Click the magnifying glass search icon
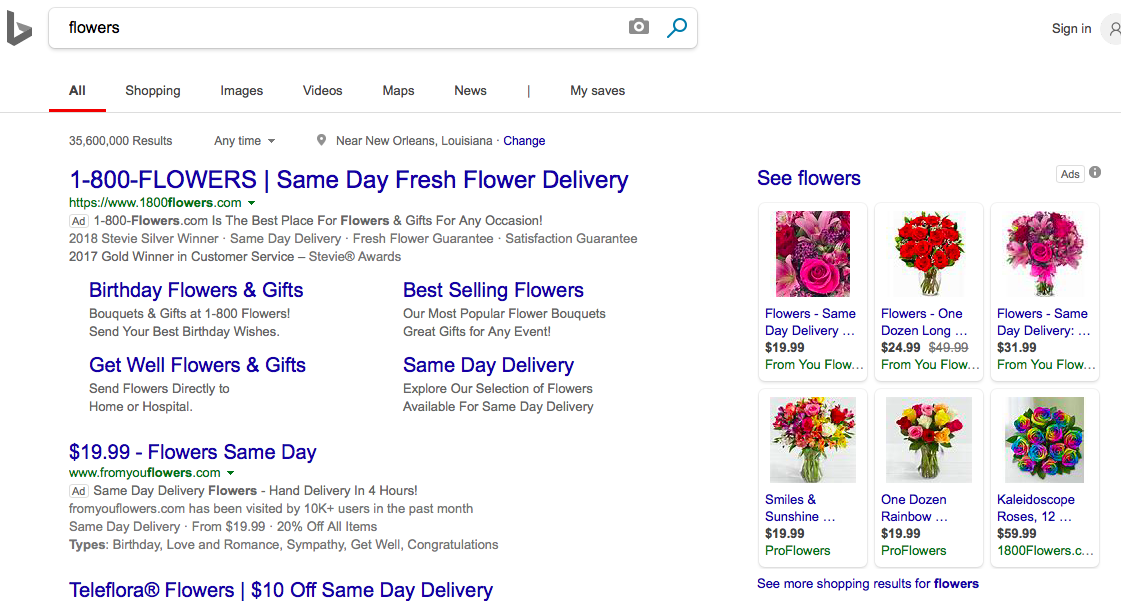The width and height of the screenshot is (1121, 601). (677, 27)
